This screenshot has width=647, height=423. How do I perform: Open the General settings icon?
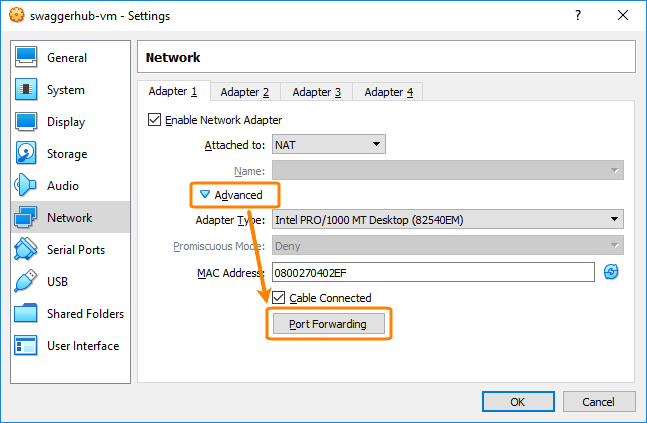[x=27, y=58]
